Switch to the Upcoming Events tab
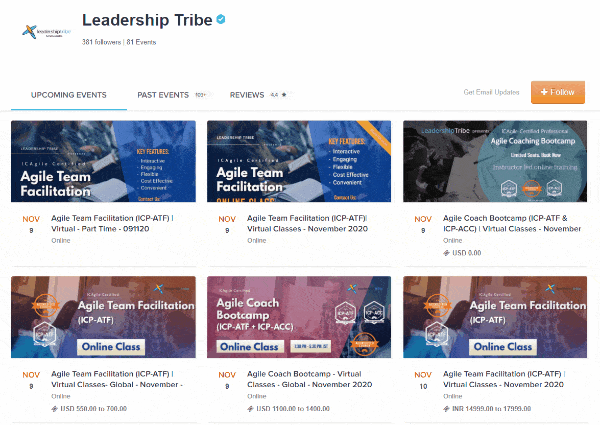This screenshot has width=600, height=425. click(x=69, y=94)
